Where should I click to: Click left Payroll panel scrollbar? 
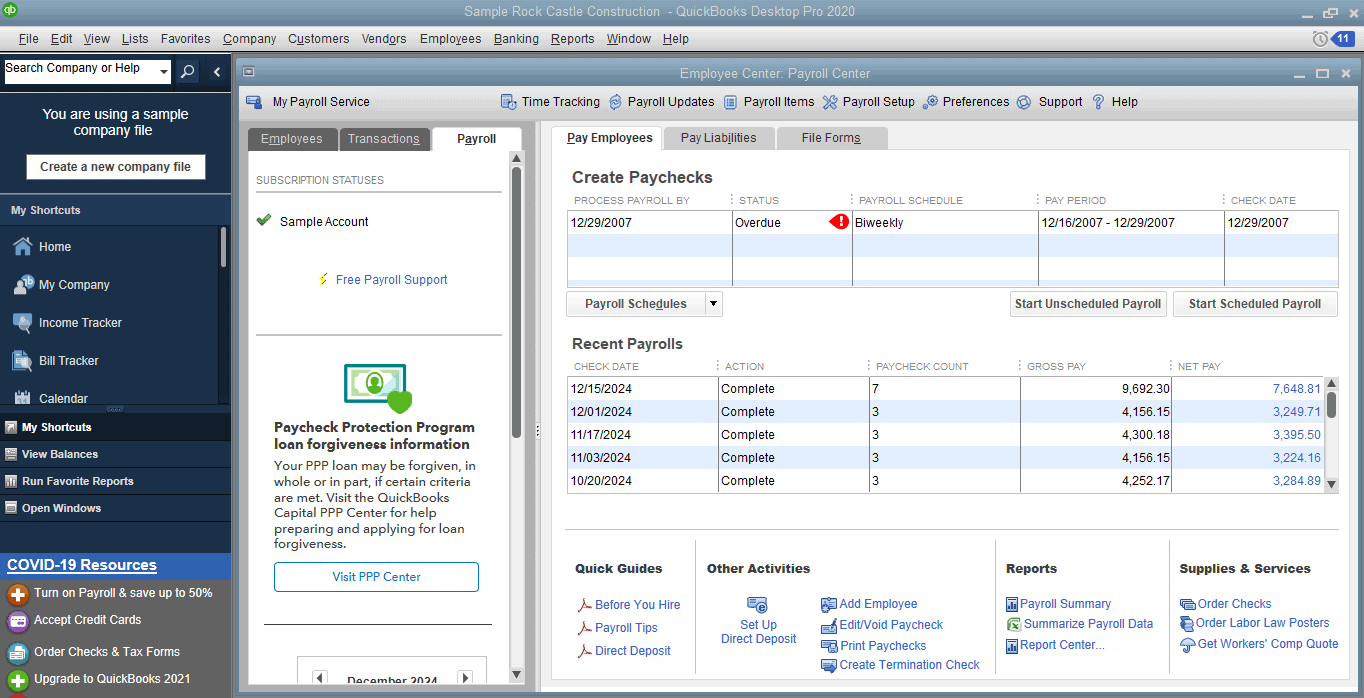[x=516, y=300]
